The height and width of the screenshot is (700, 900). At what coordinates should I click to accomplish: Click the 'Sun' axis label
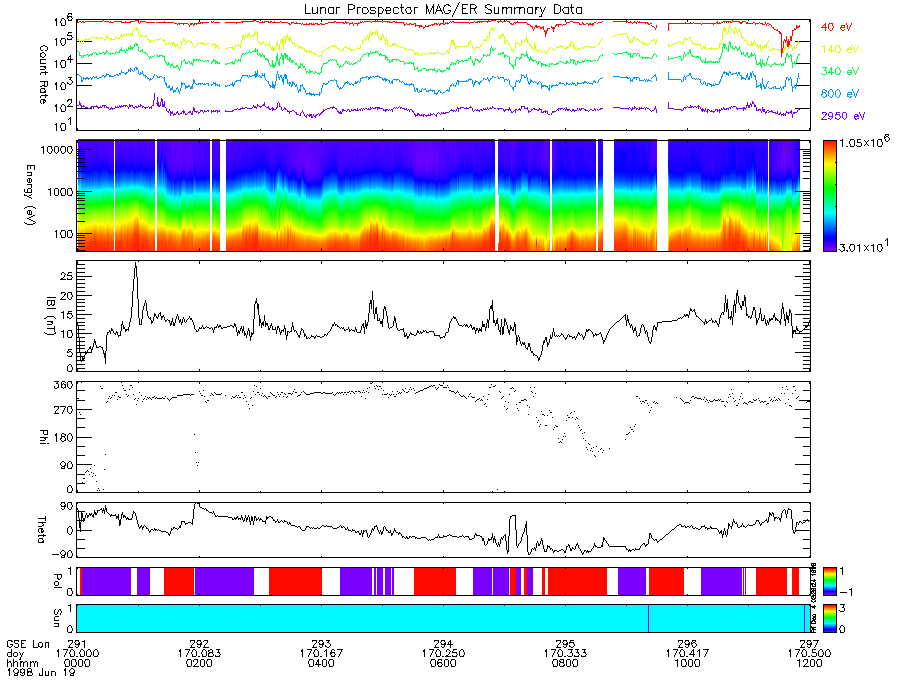[x=57, y=617]
